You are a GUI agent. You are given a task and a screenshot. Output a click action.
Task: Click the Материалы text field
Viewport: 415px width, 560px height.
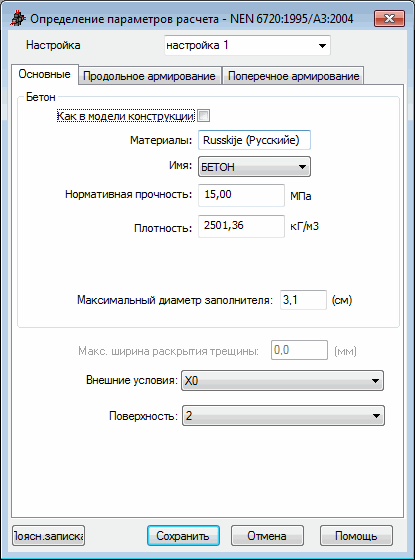[254, 140]
